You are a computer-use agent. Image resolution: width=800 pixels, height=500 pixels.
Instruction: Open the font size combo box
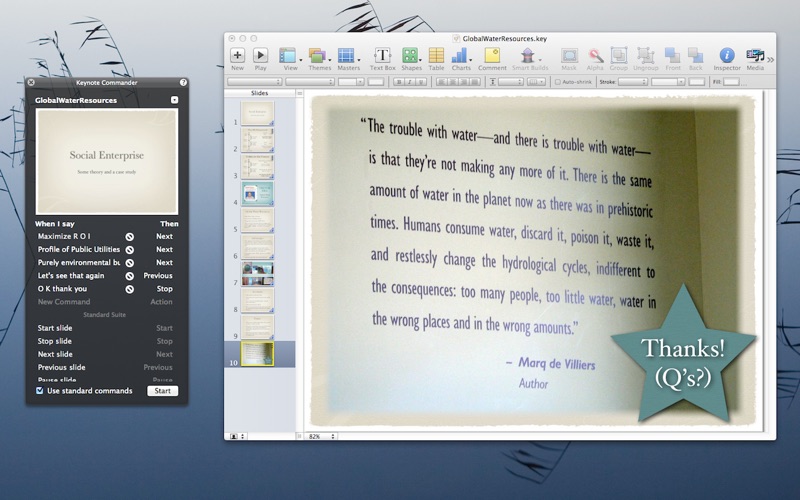(351, 82)
